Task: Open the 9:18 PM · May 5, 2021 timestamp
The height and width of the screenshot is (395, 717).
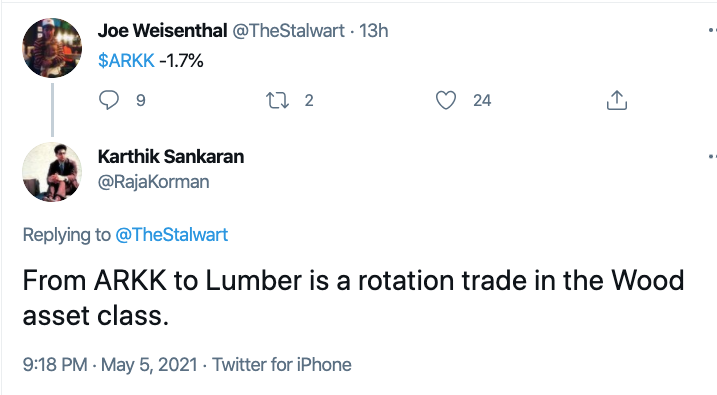Action: pos(110,365)
